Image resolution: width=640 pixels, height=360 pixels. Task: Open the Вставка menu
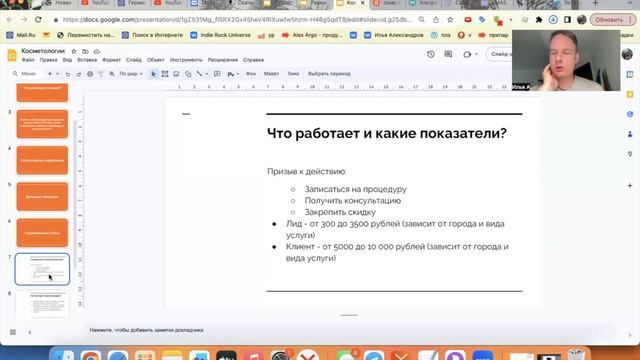87,60
